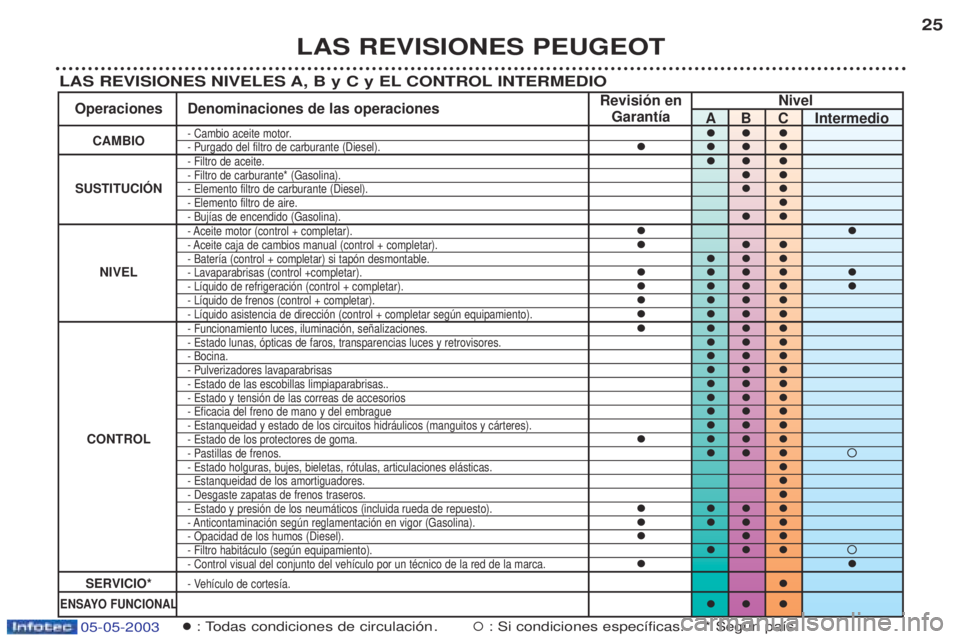Click the hollow circle legend symbol

[478, 626]
